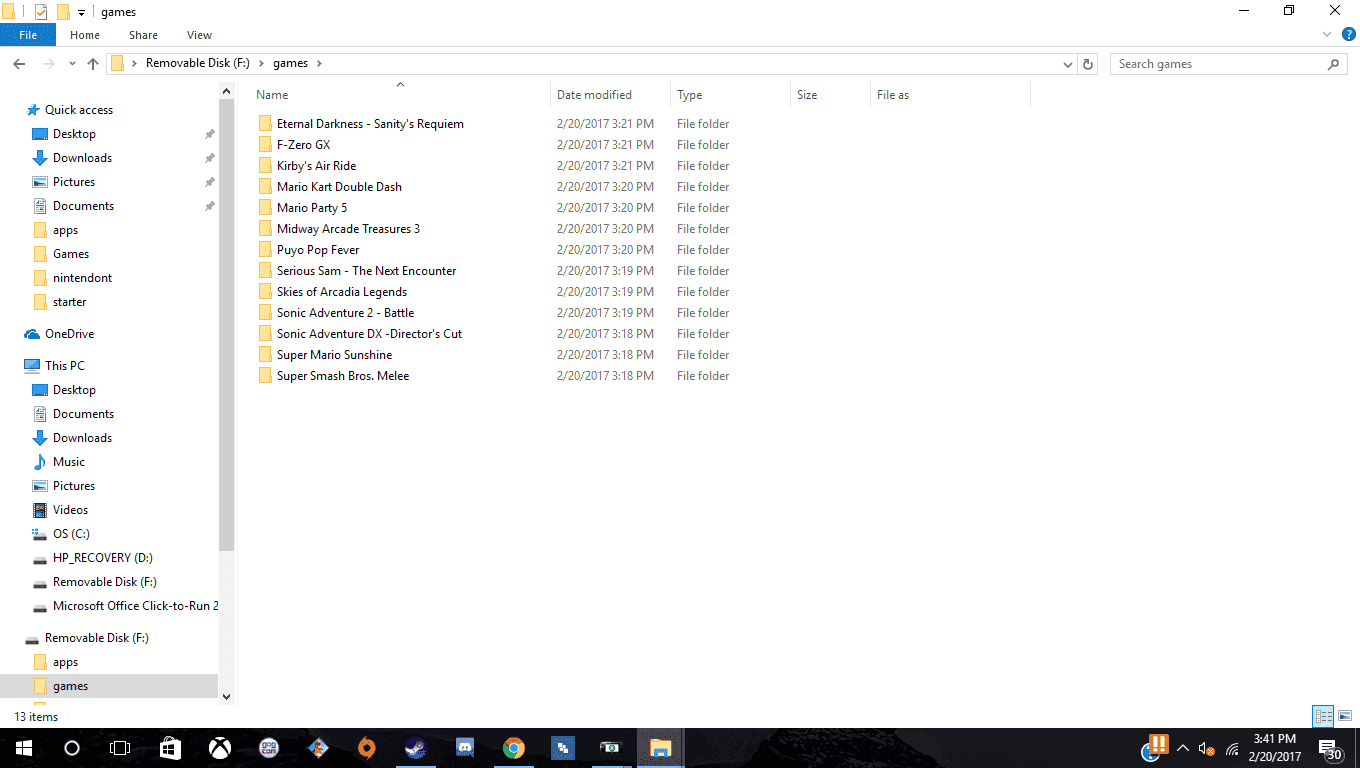Select the Kirby's Air Ride folder
This screenshot has height=768, width=1360.
click(x=316, y=166)
